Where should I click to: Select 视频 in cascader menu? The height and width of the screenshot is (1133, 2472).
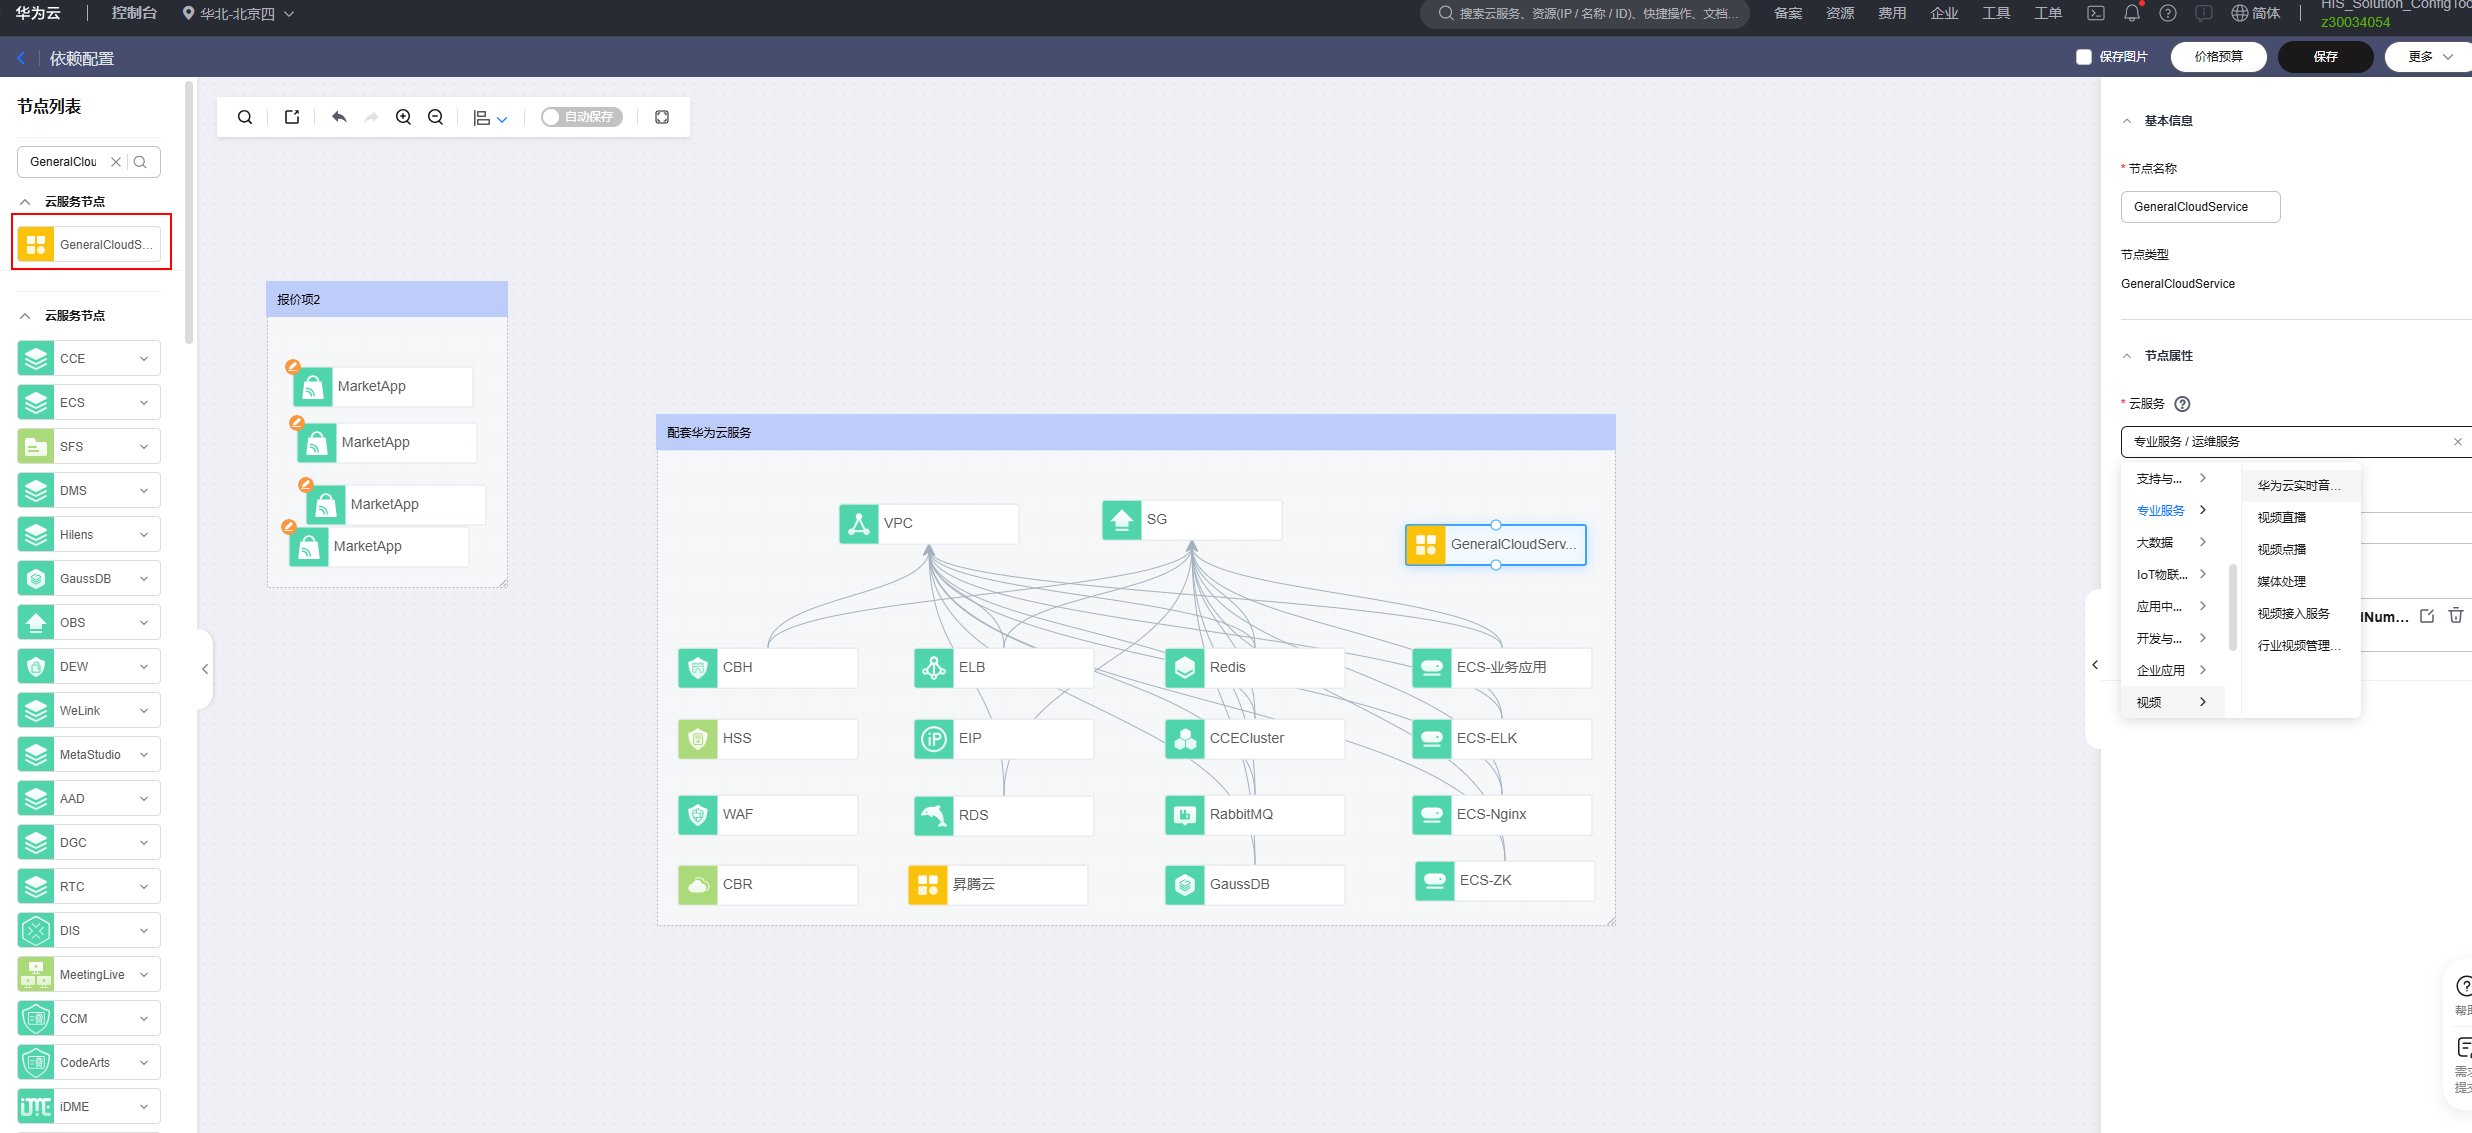pos(2172,703)
